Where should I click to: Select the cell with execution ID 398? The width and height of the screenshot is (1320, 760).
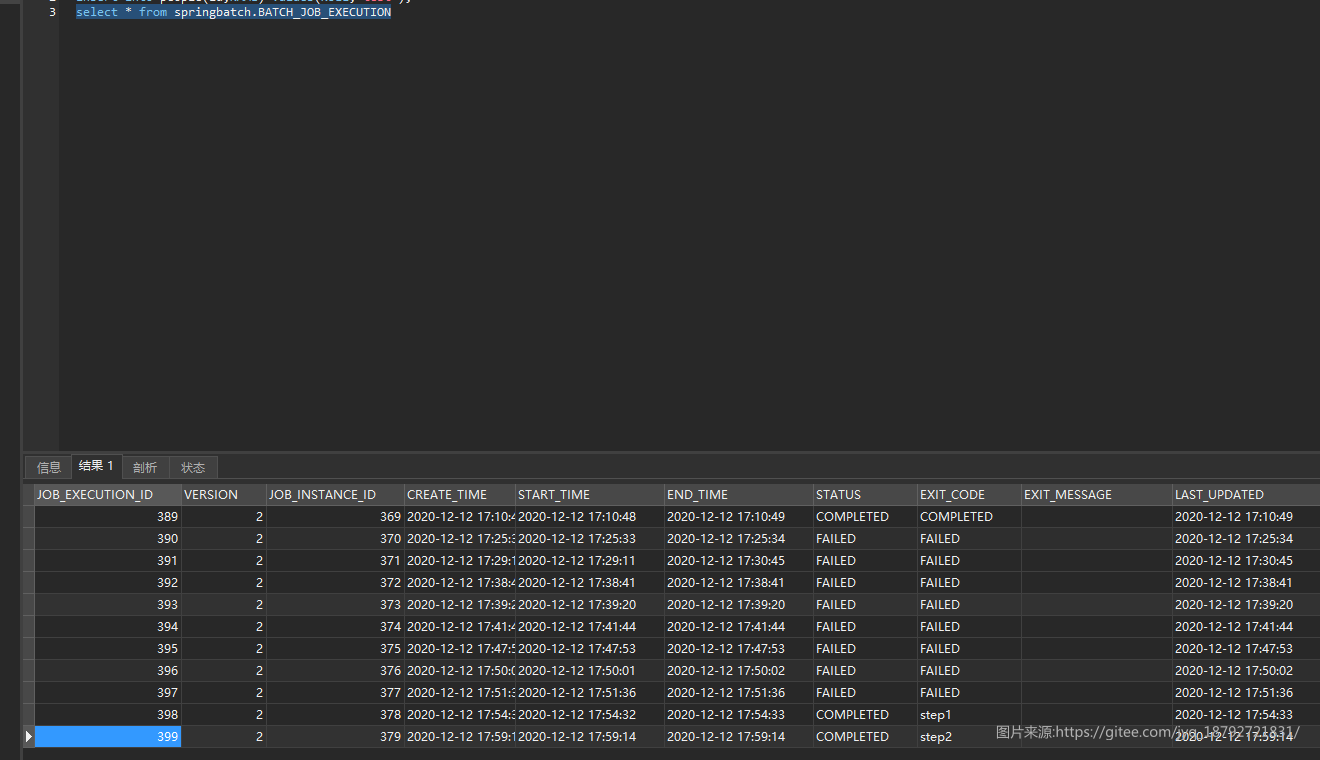pos(107,715)
